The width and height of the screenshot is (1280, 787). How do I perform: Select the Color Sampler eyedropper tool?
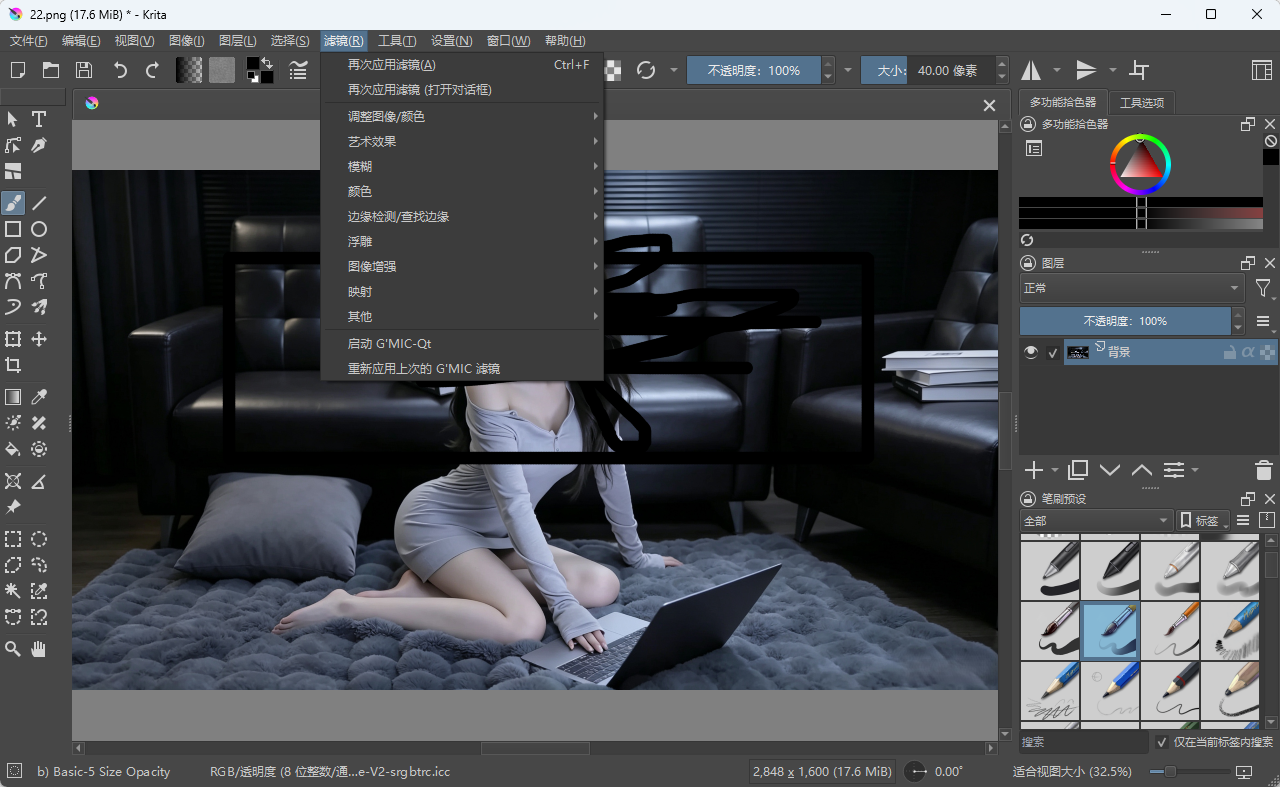[39, 397]
